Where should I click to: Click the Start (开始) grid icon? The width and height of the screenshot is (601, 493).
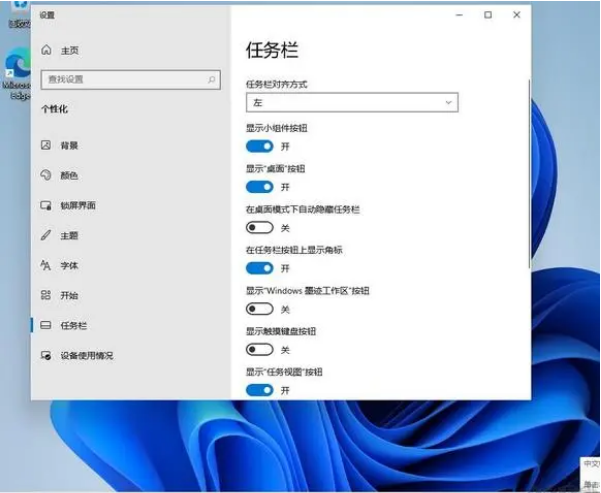point(46,295)
